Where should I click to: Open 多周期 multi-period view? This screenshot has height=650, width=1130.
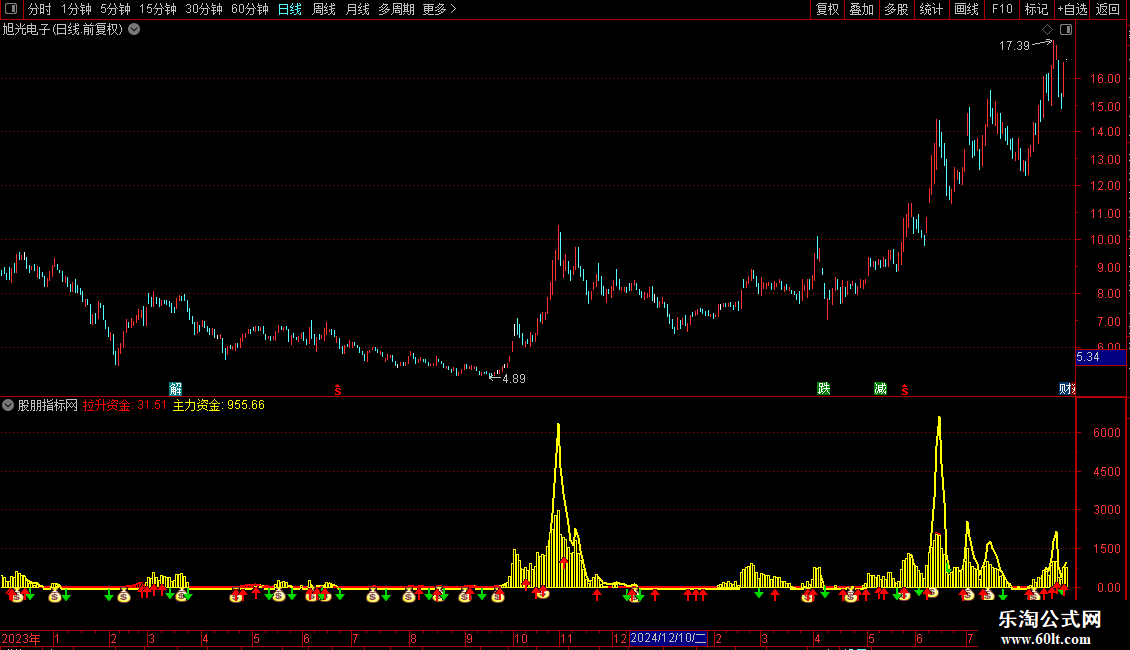[x=396, y=9]
